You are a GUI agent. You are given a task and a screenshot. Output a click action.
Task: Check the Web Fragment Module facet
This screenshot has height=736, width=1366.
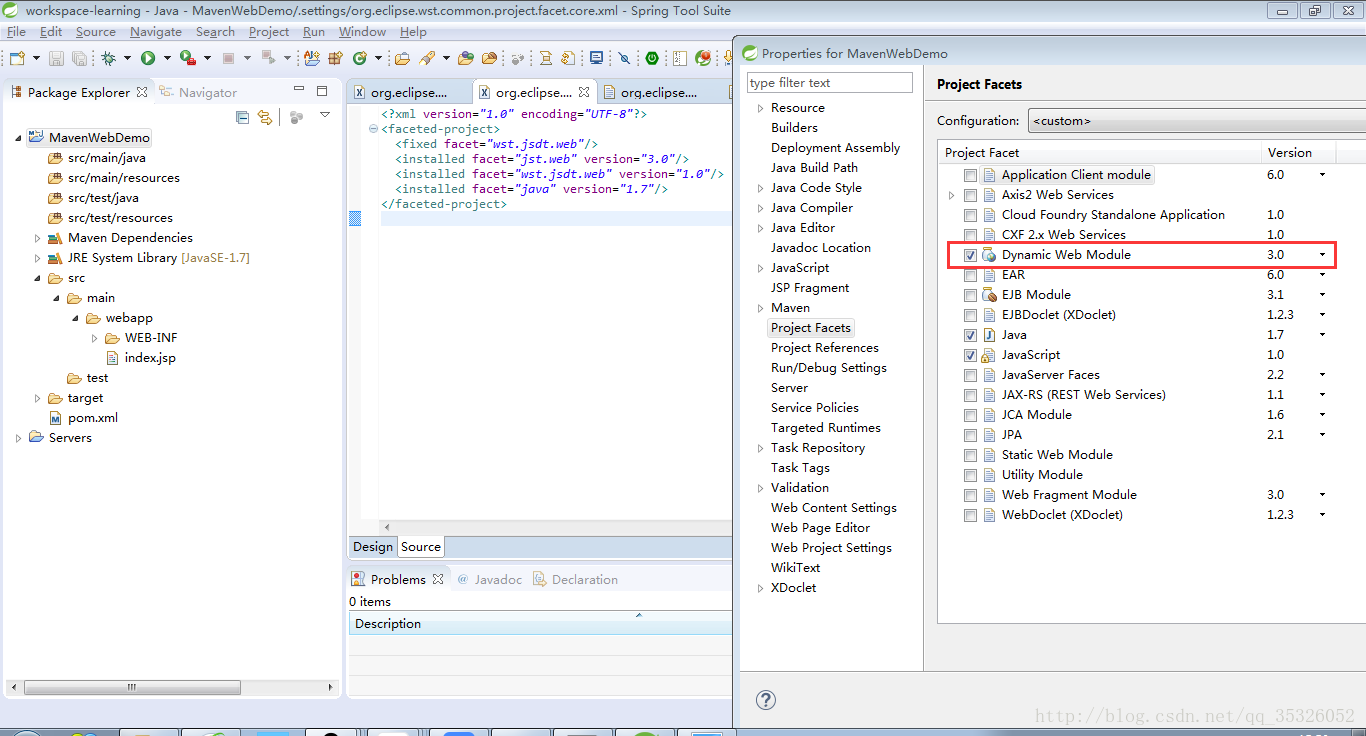(970, 495)
